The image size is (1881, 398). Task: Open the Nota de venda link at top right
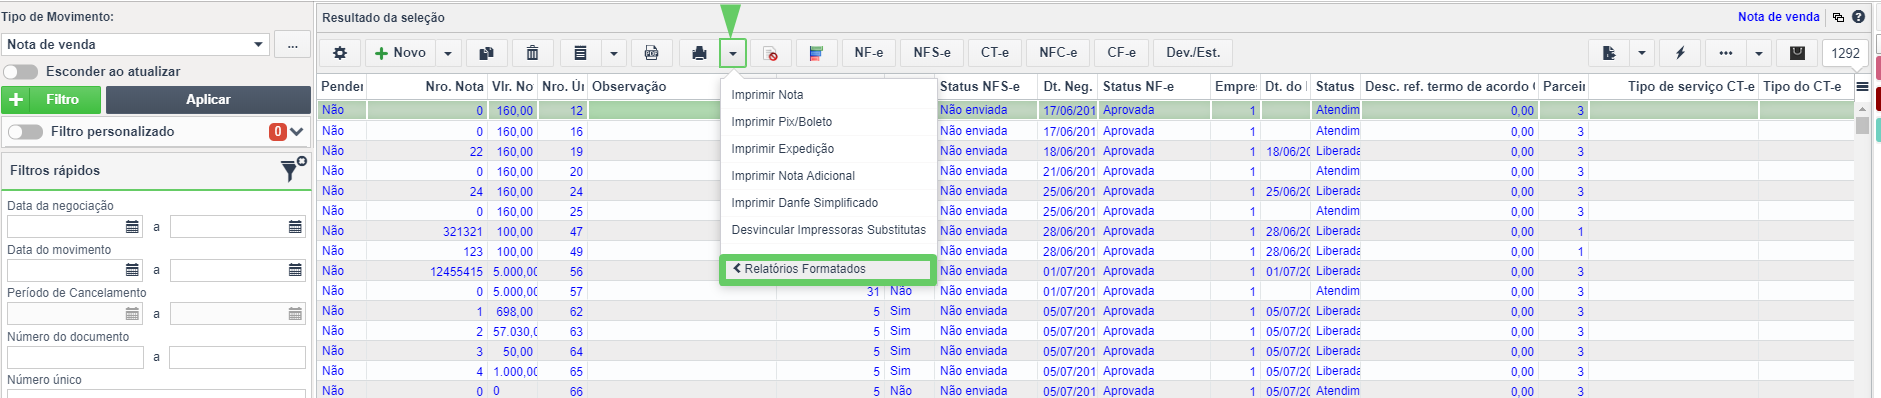1778,17
